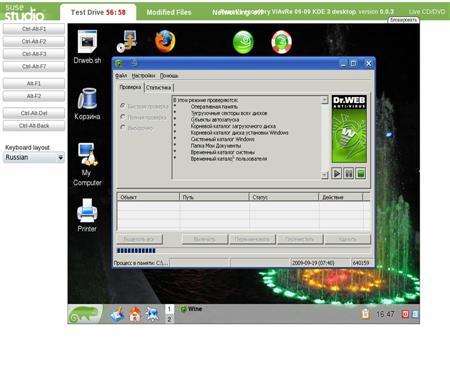Screen dimensions: 450x384
Task: Sort by the Путь column header
Action: pos(214,197)
